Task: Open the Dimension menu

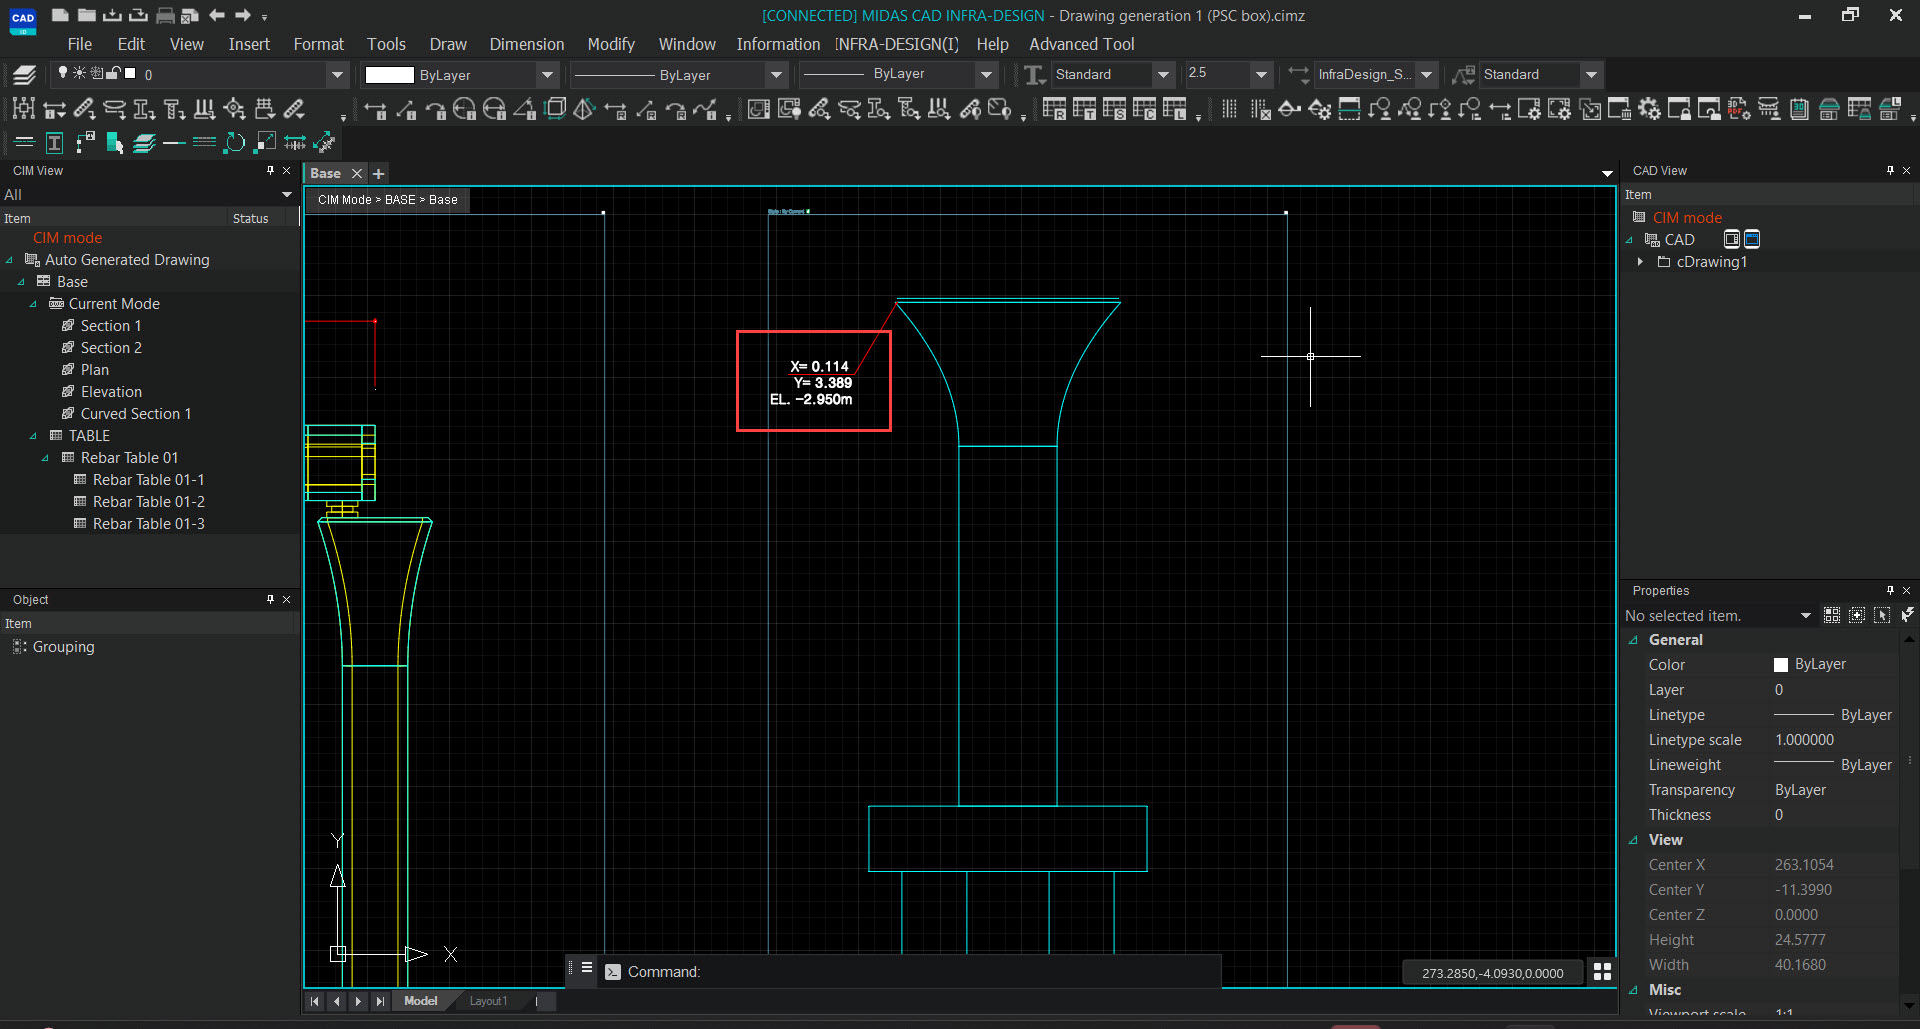Action: (x=526, y=44)
